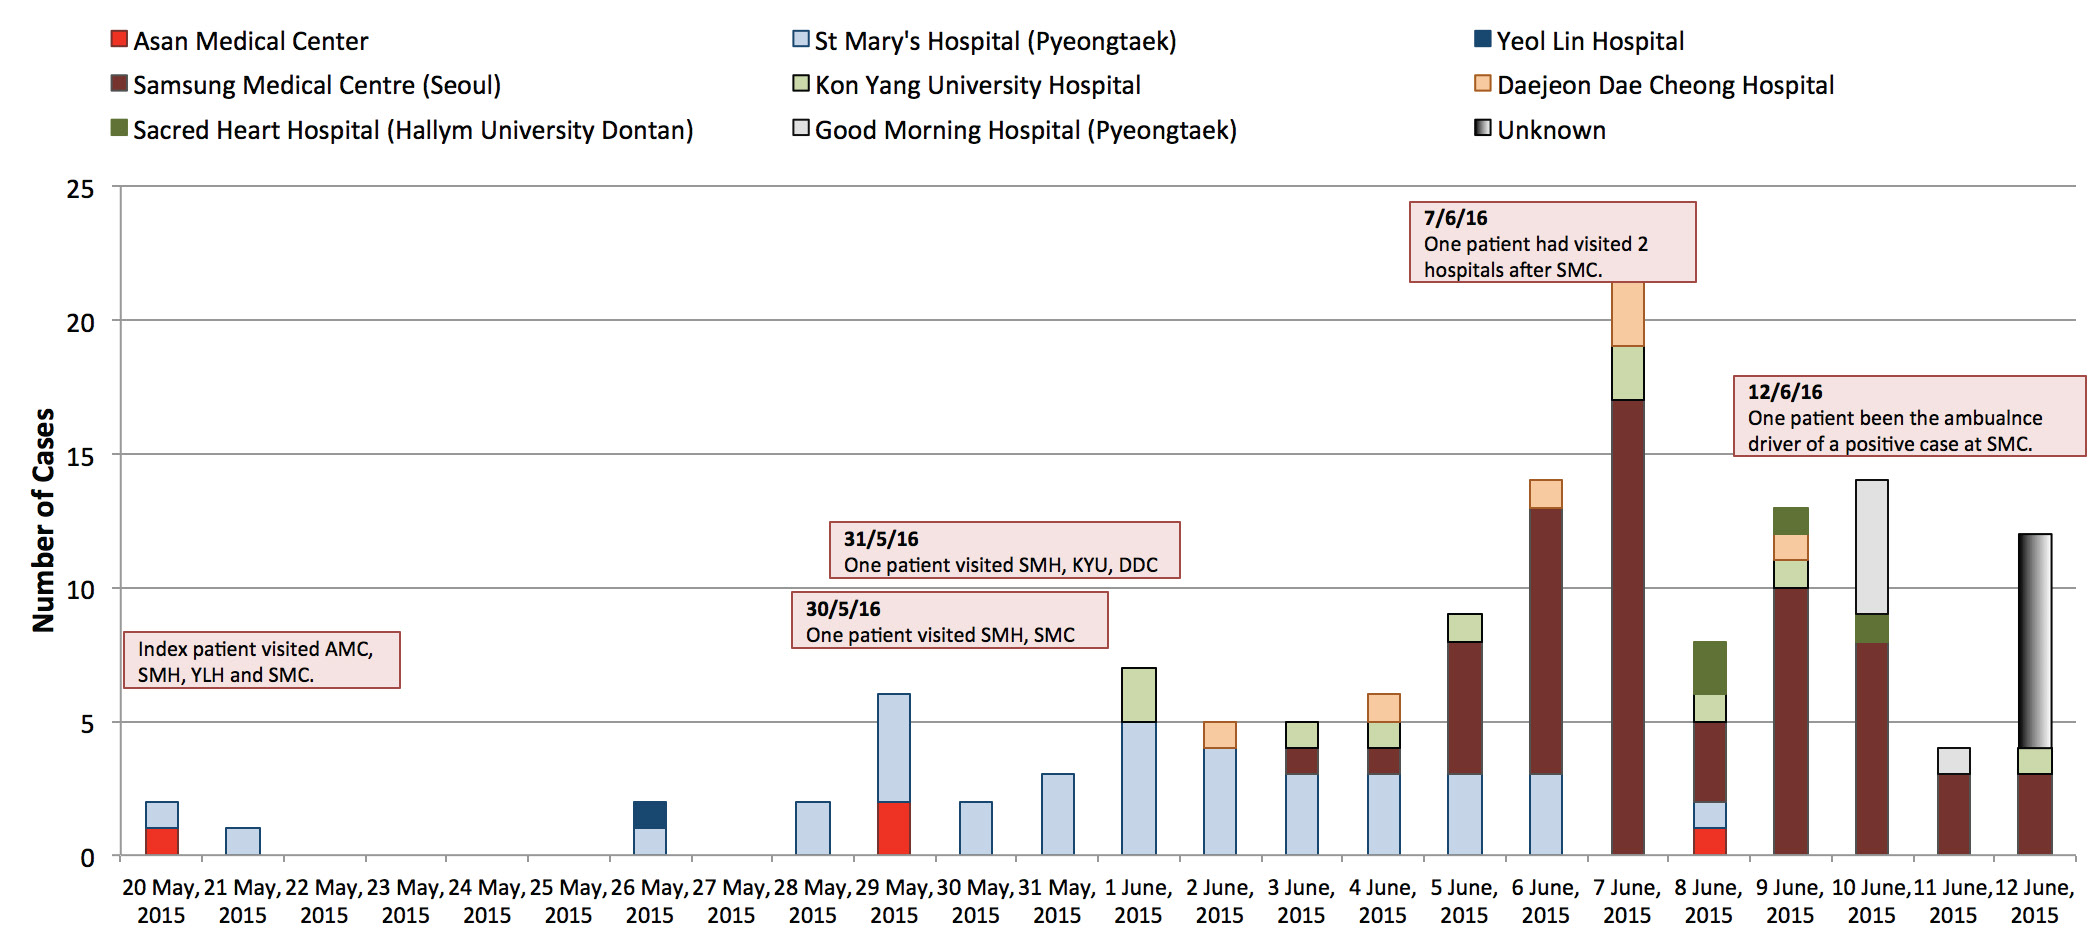
Task: Click the Samsung Medical Centre legend swatch
Action: 119,84
